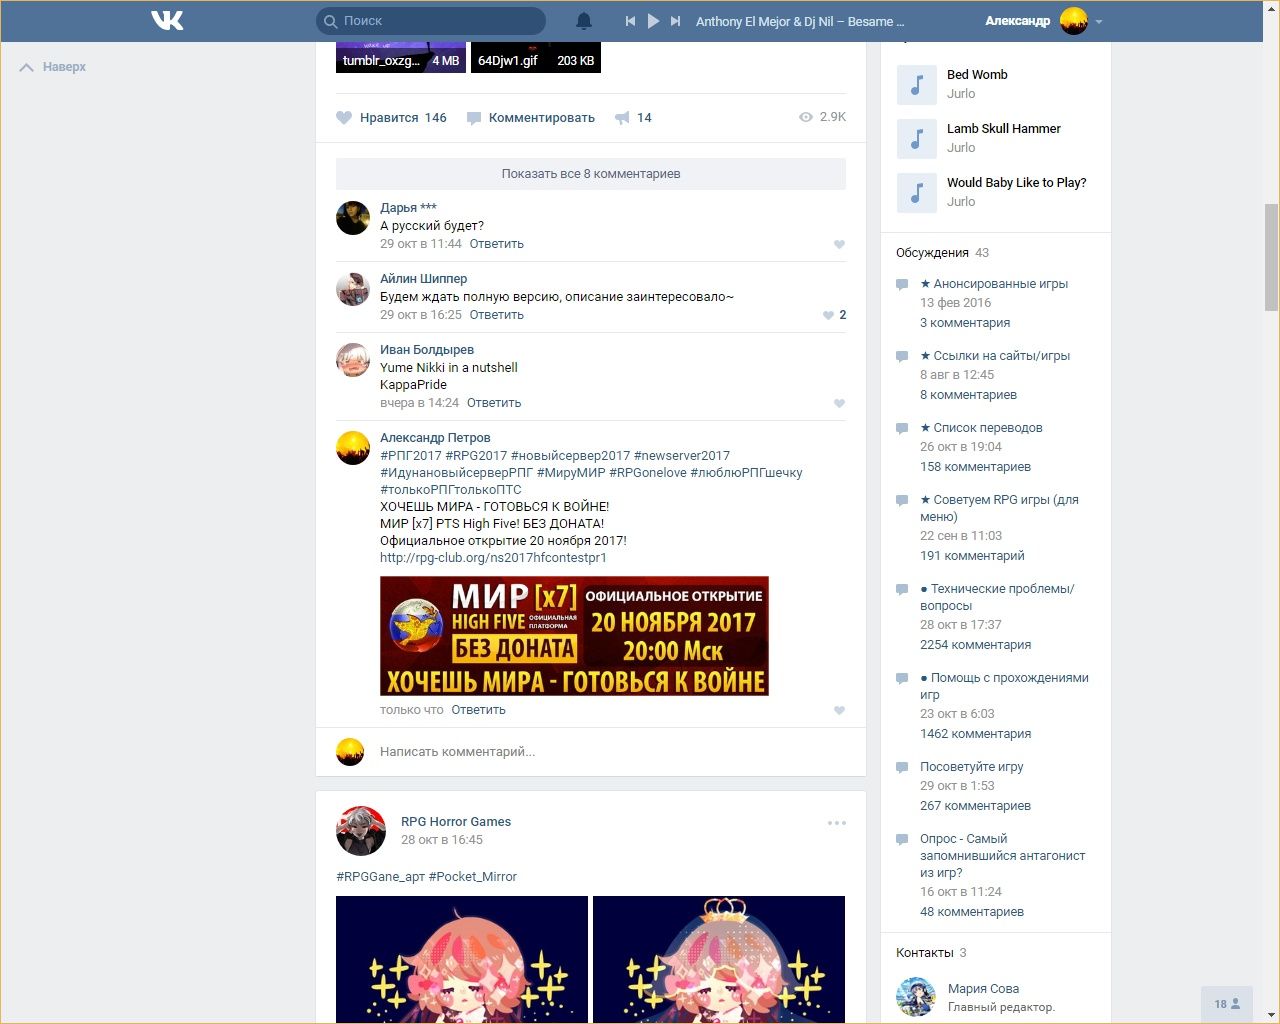
Task: Click the #Pocket_Mirror hashtag
Action: click(x=473, y=877)
